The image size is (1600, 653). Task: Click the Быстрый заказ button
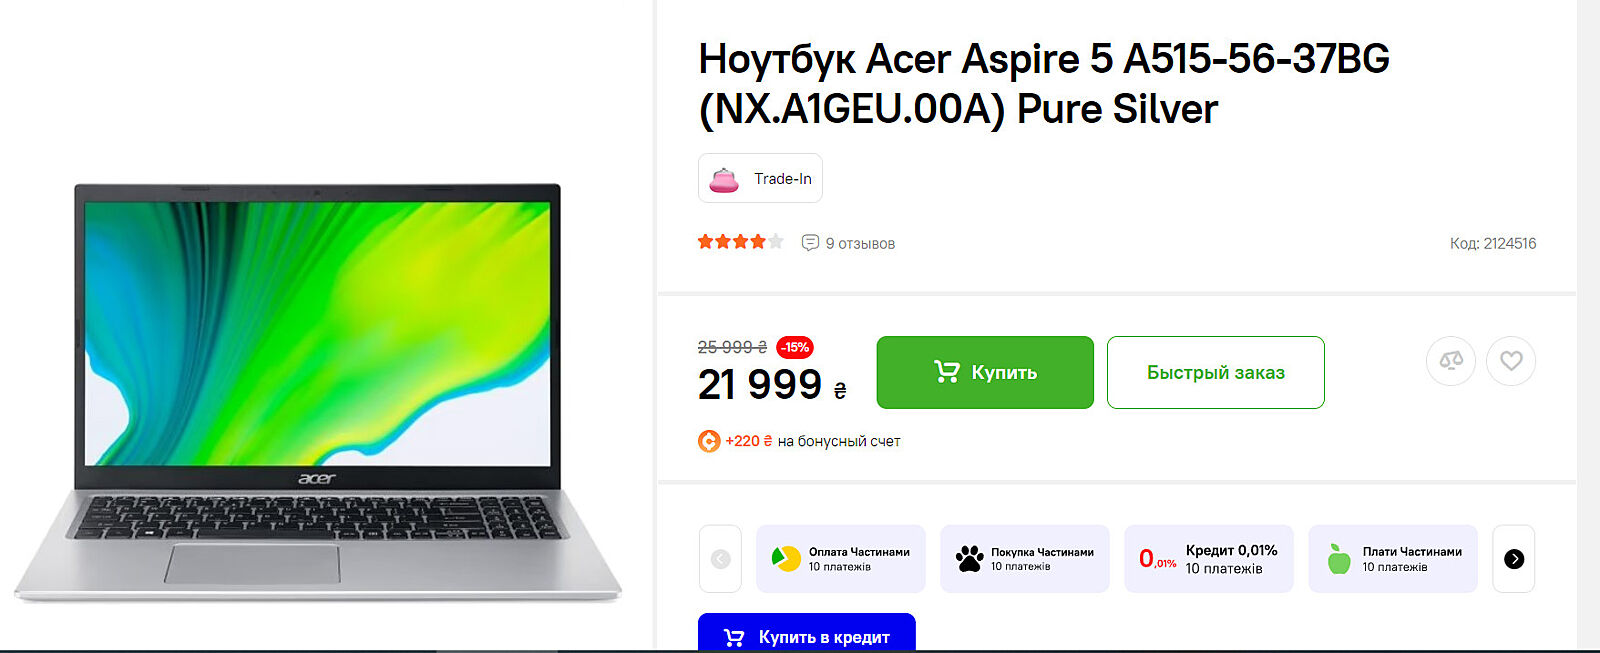1216,372
